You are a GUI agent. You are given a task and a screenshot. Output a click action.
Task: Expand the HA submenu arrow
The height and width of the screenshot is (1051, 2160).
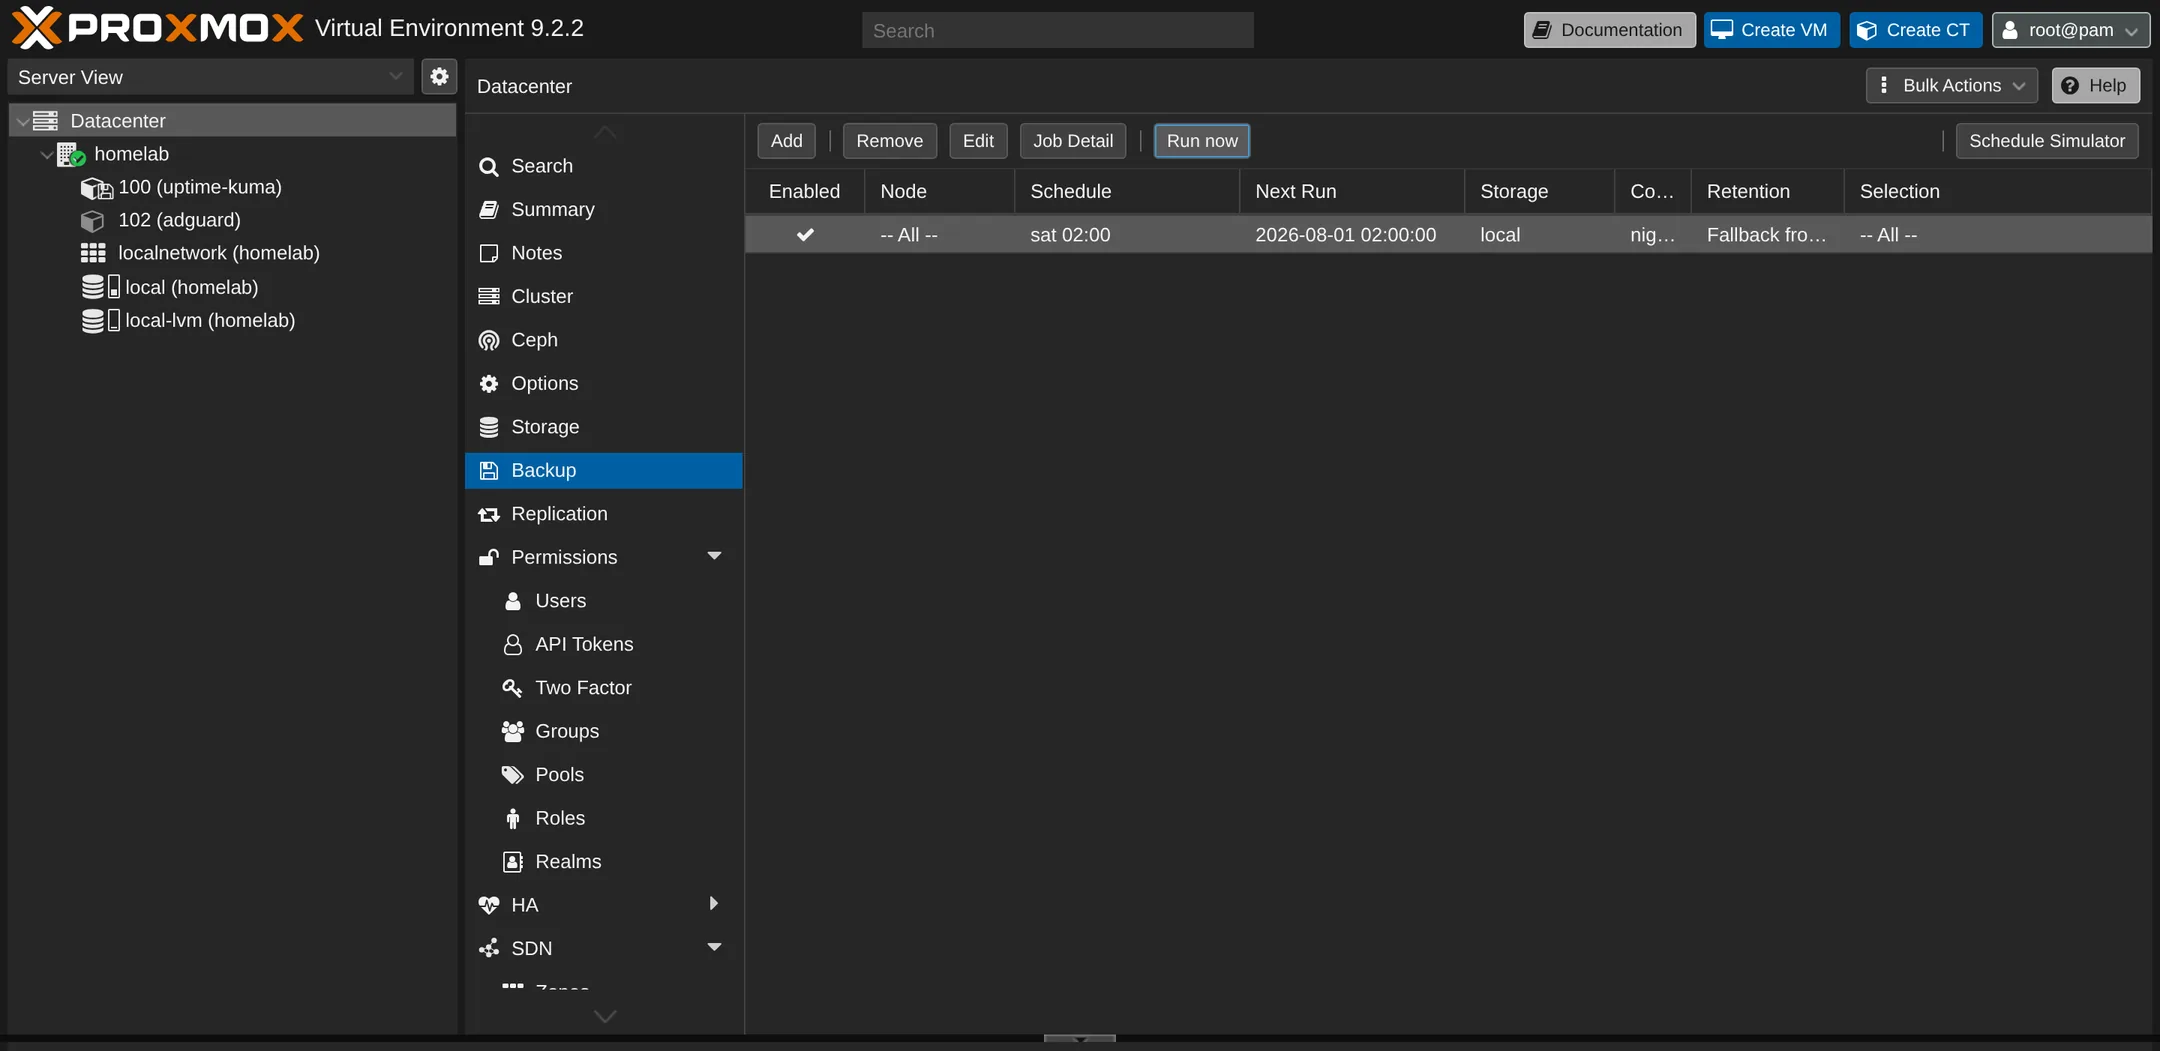tap(714, 904)
